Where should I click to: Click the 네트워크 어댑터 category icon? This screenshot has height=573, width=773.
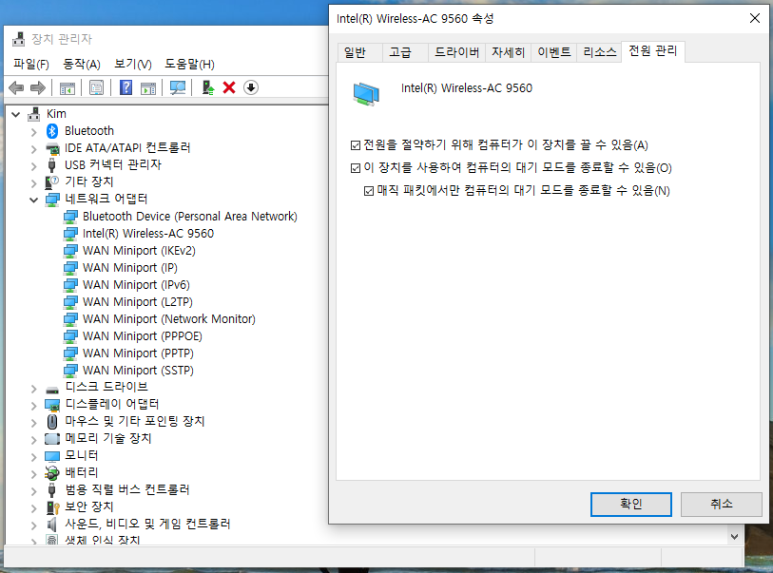(52, 199)
